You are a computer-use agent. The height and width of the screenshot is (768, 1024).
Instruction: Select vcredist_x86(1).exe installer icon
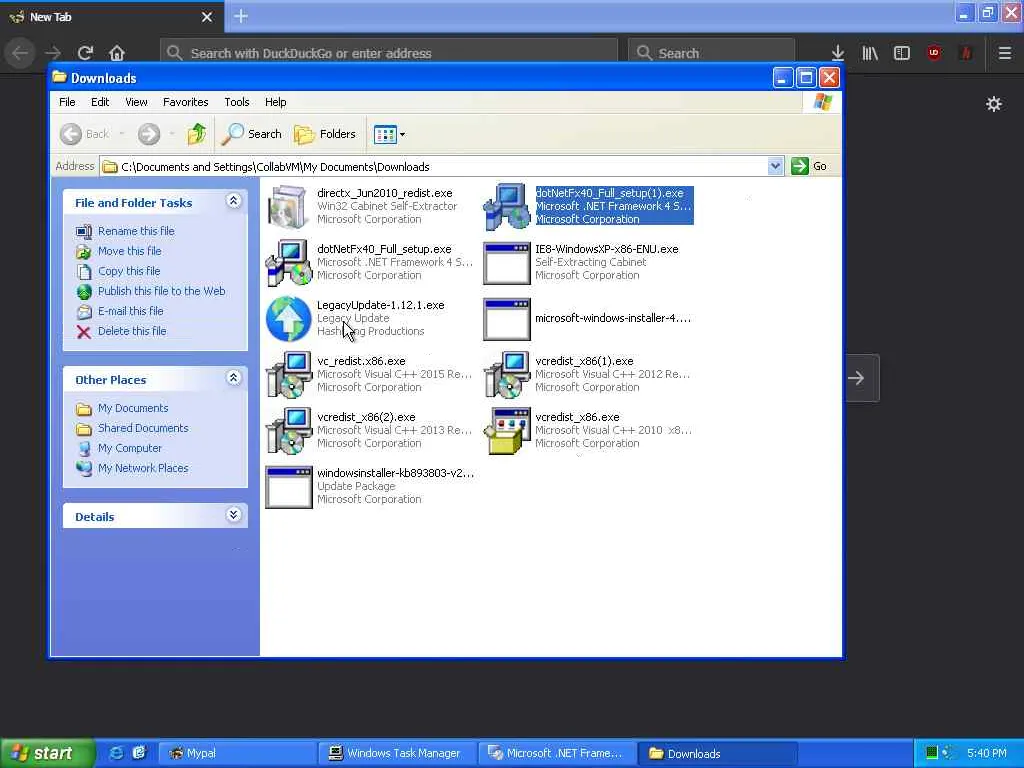(507, 375)
